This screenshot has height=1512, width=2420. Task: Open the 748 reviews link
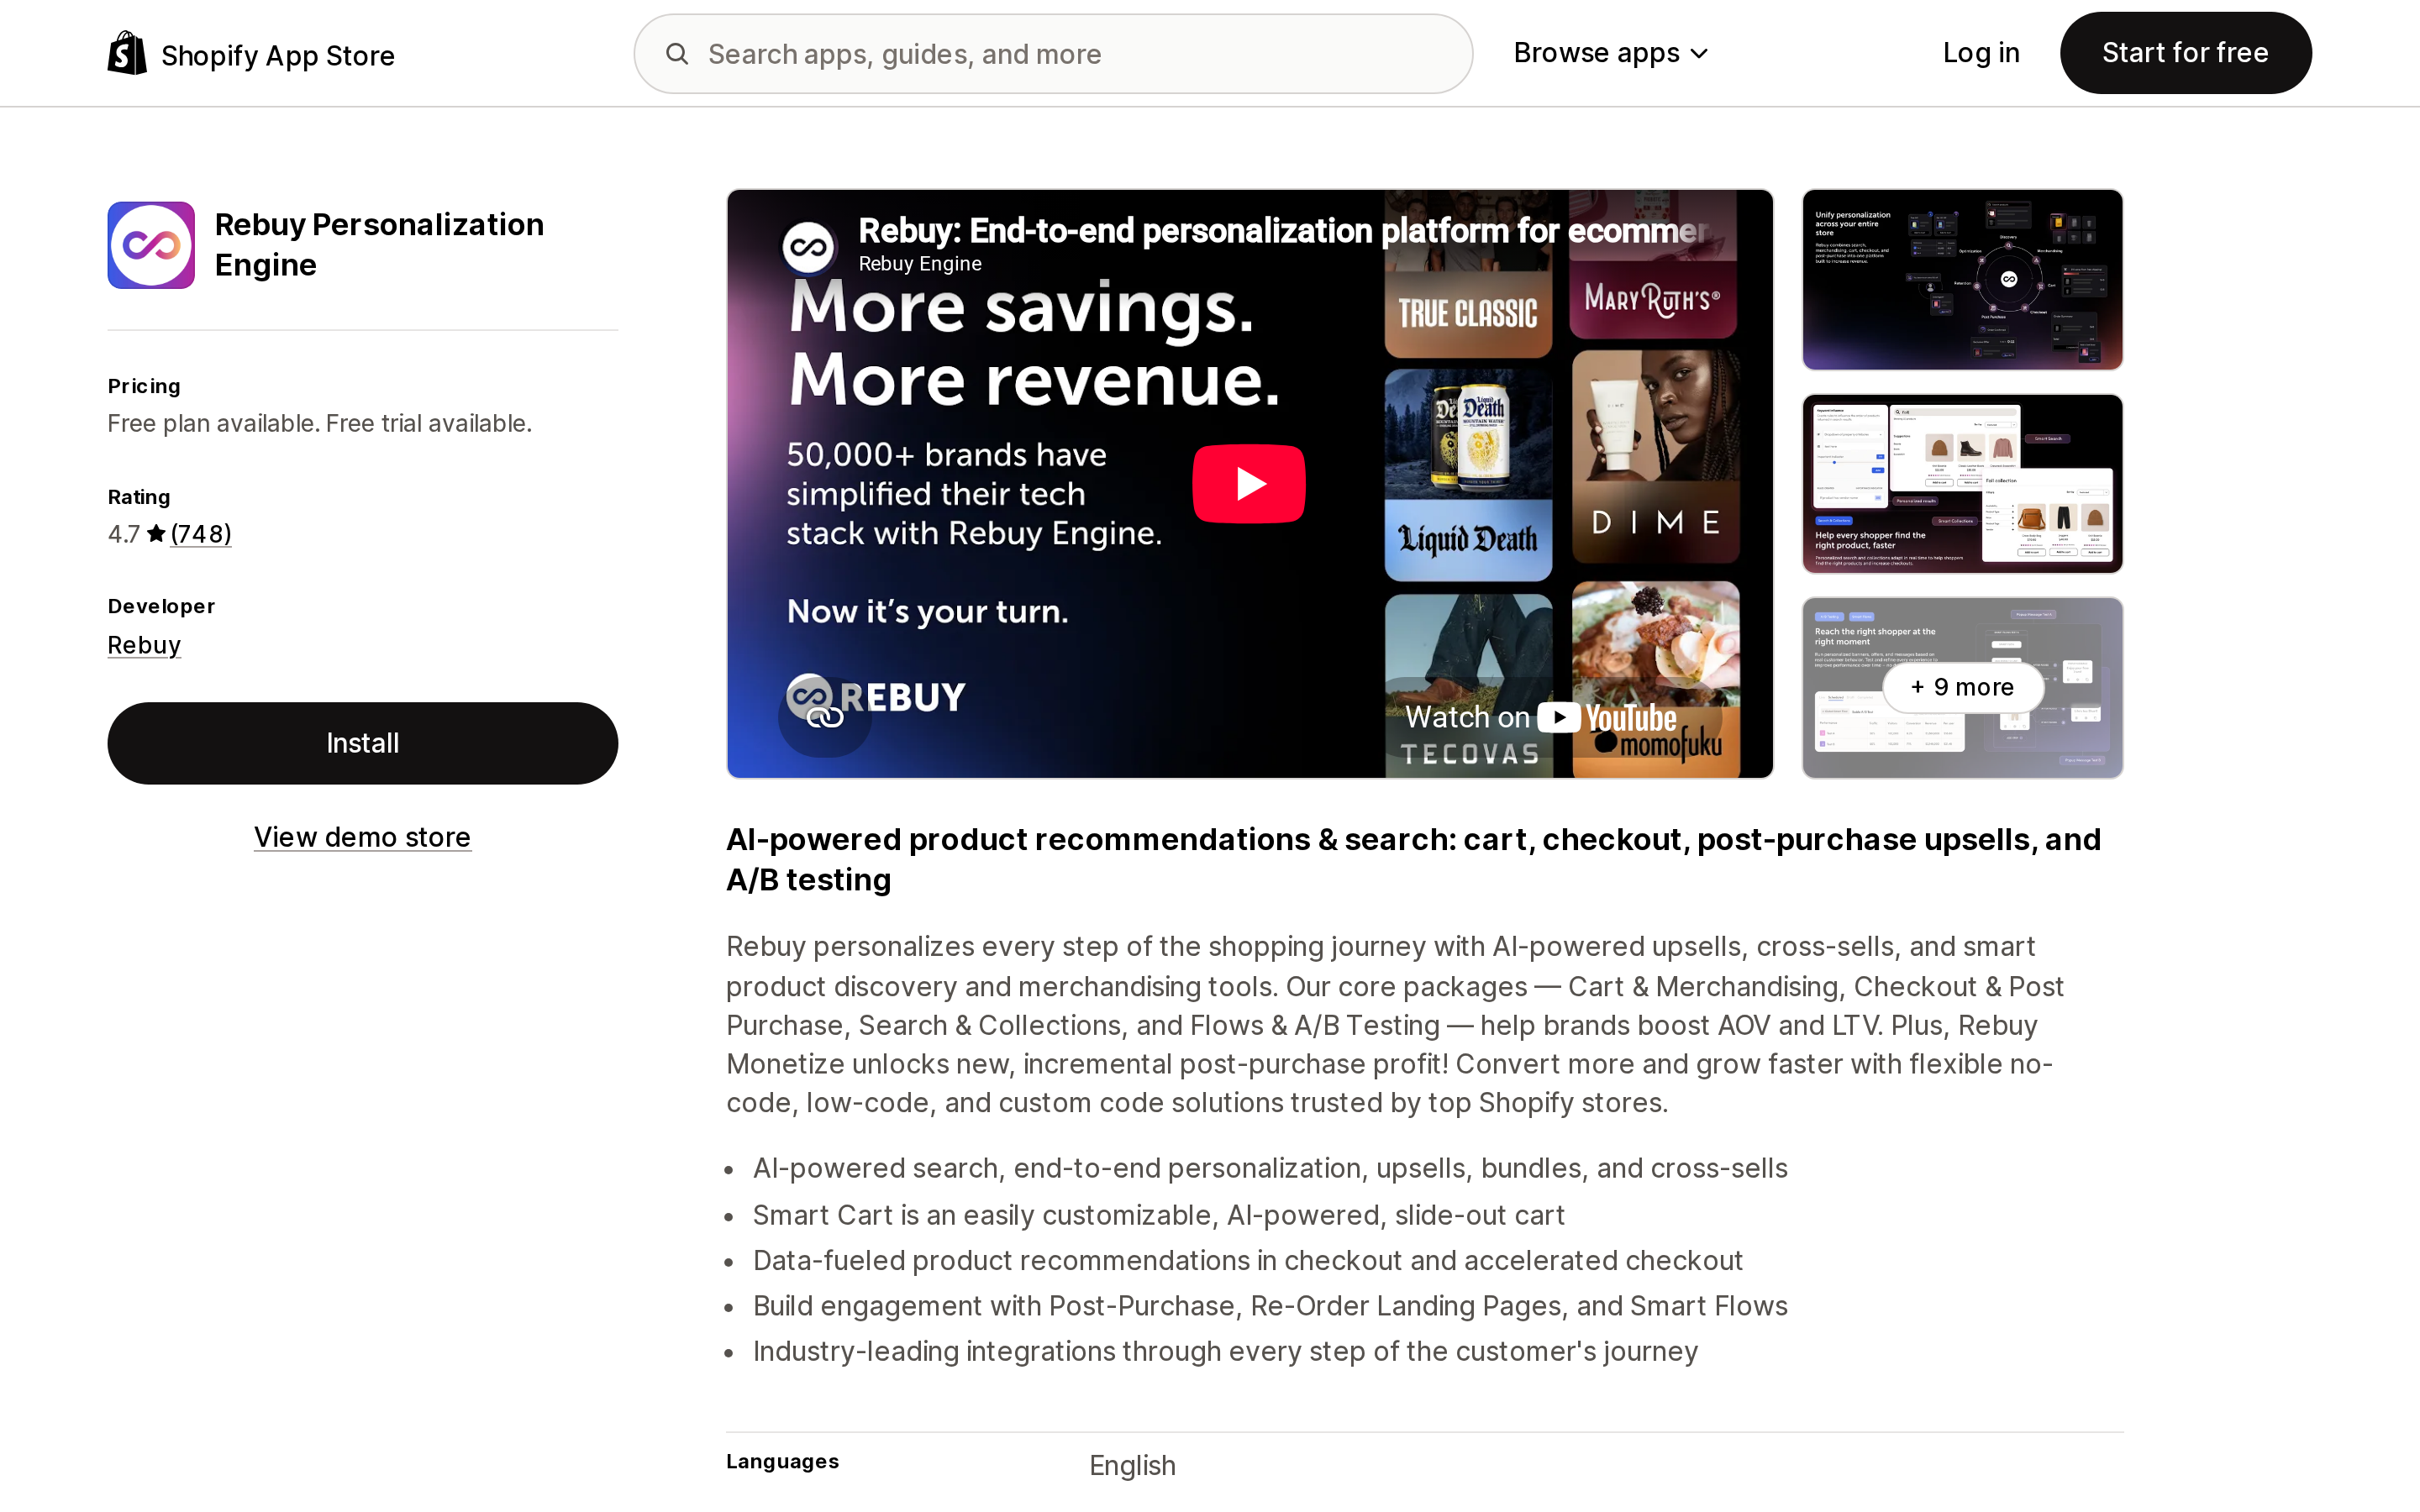click(x=201, y=534)
